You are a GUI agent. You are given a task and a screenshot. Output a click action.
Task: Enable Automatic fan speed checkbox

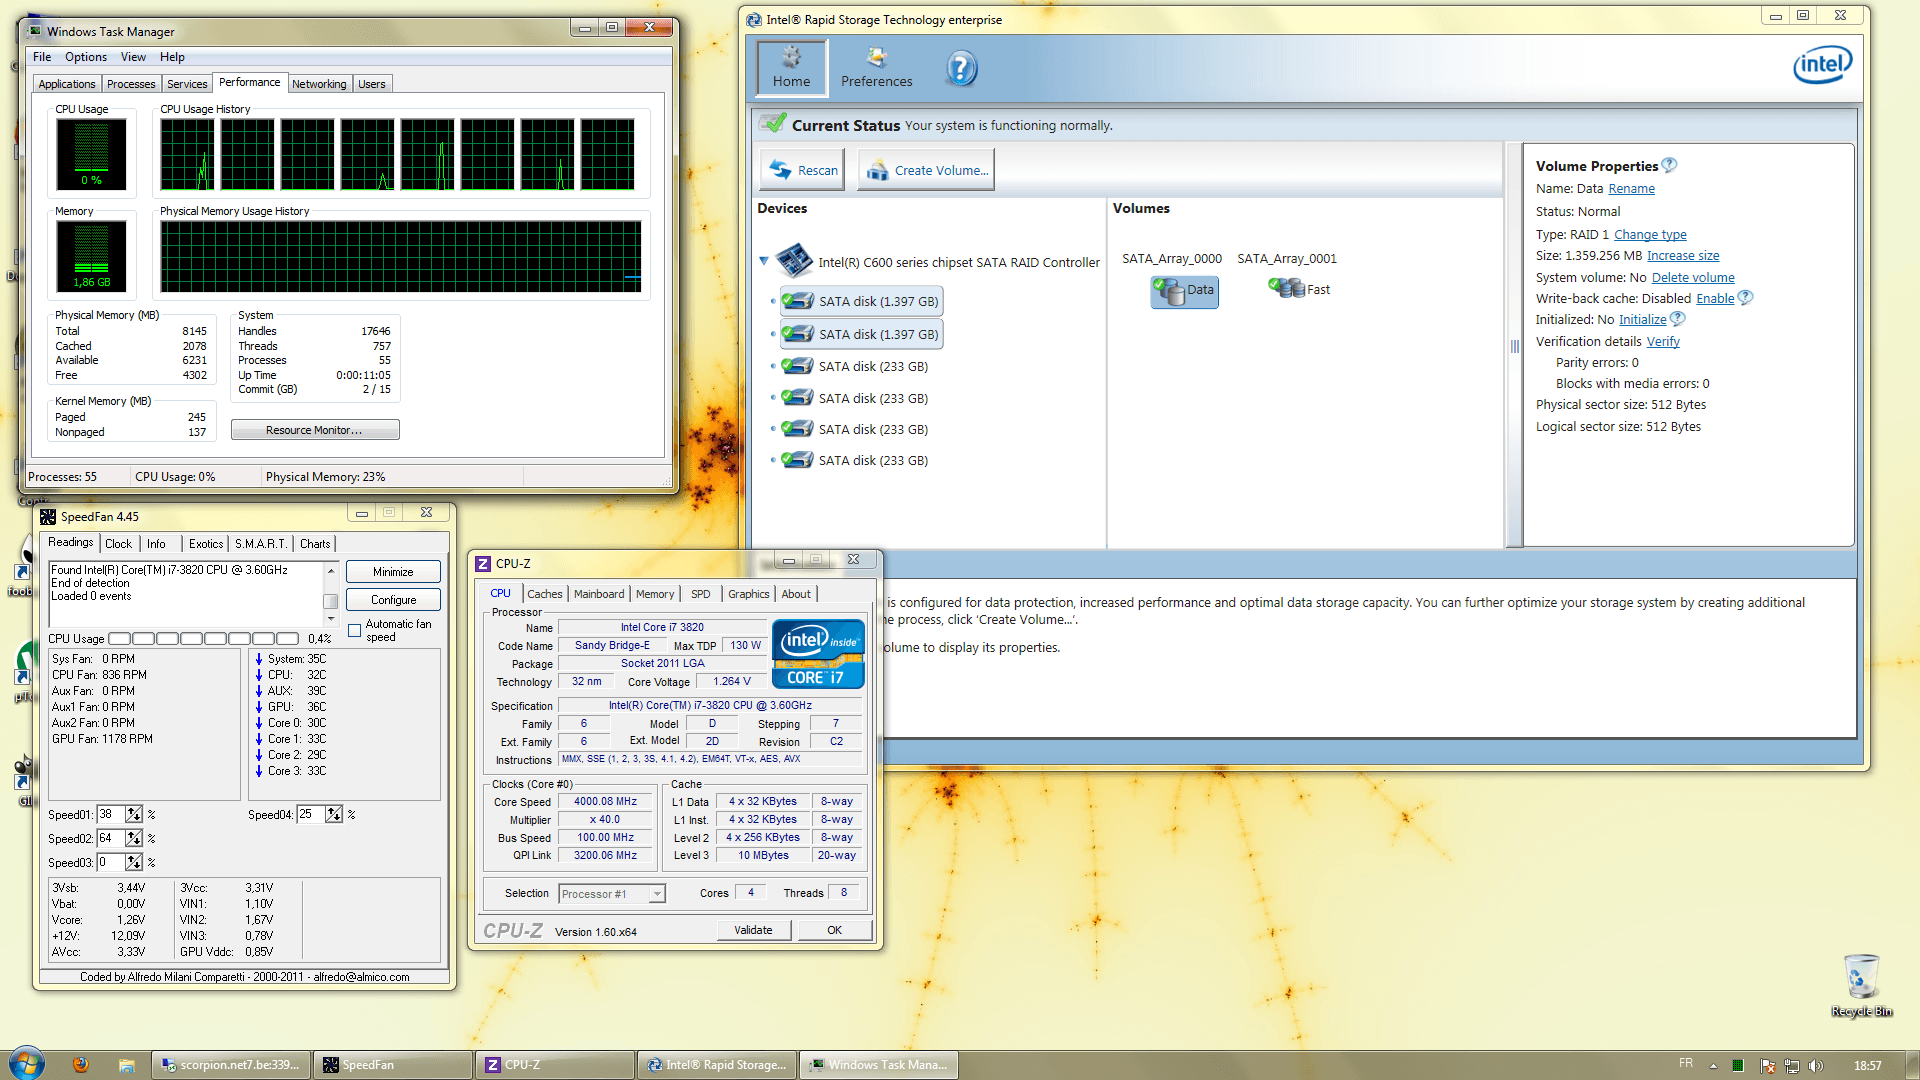(x=354, y=630)
